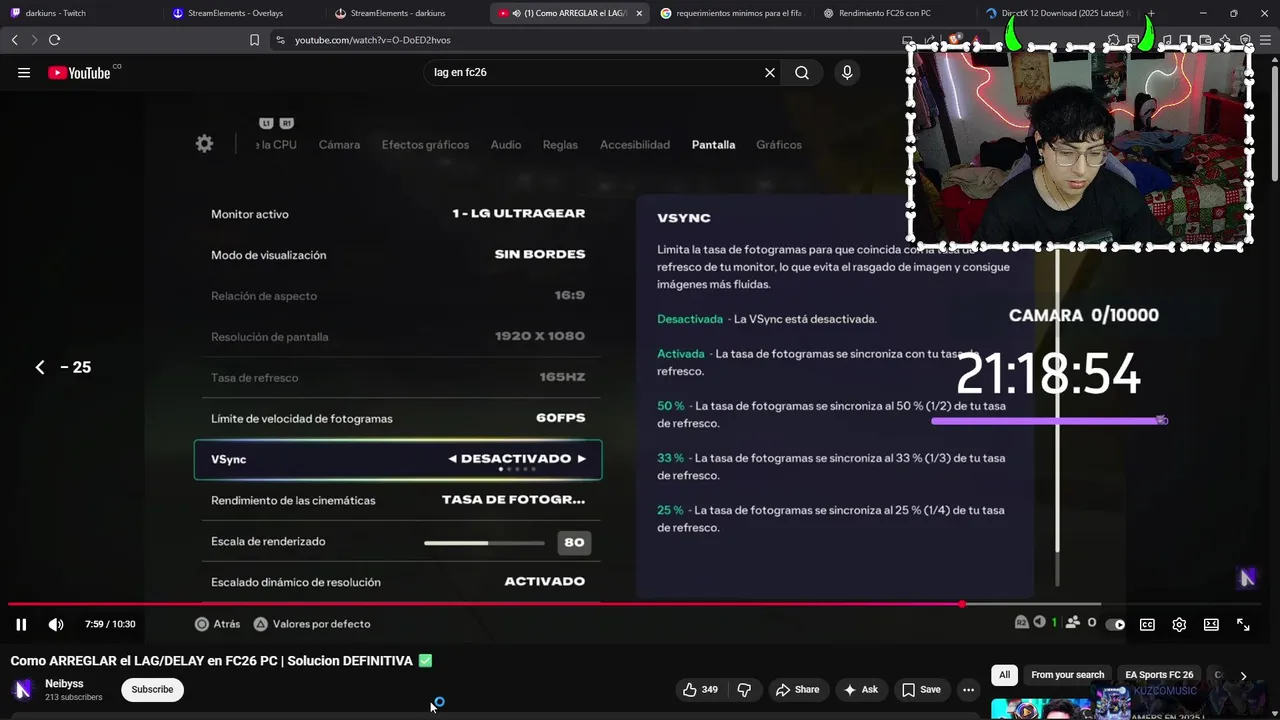Switch to 'StreamElements - darkiuns' tab
This screenshot has width=1280, height=720.
point(406,13)
